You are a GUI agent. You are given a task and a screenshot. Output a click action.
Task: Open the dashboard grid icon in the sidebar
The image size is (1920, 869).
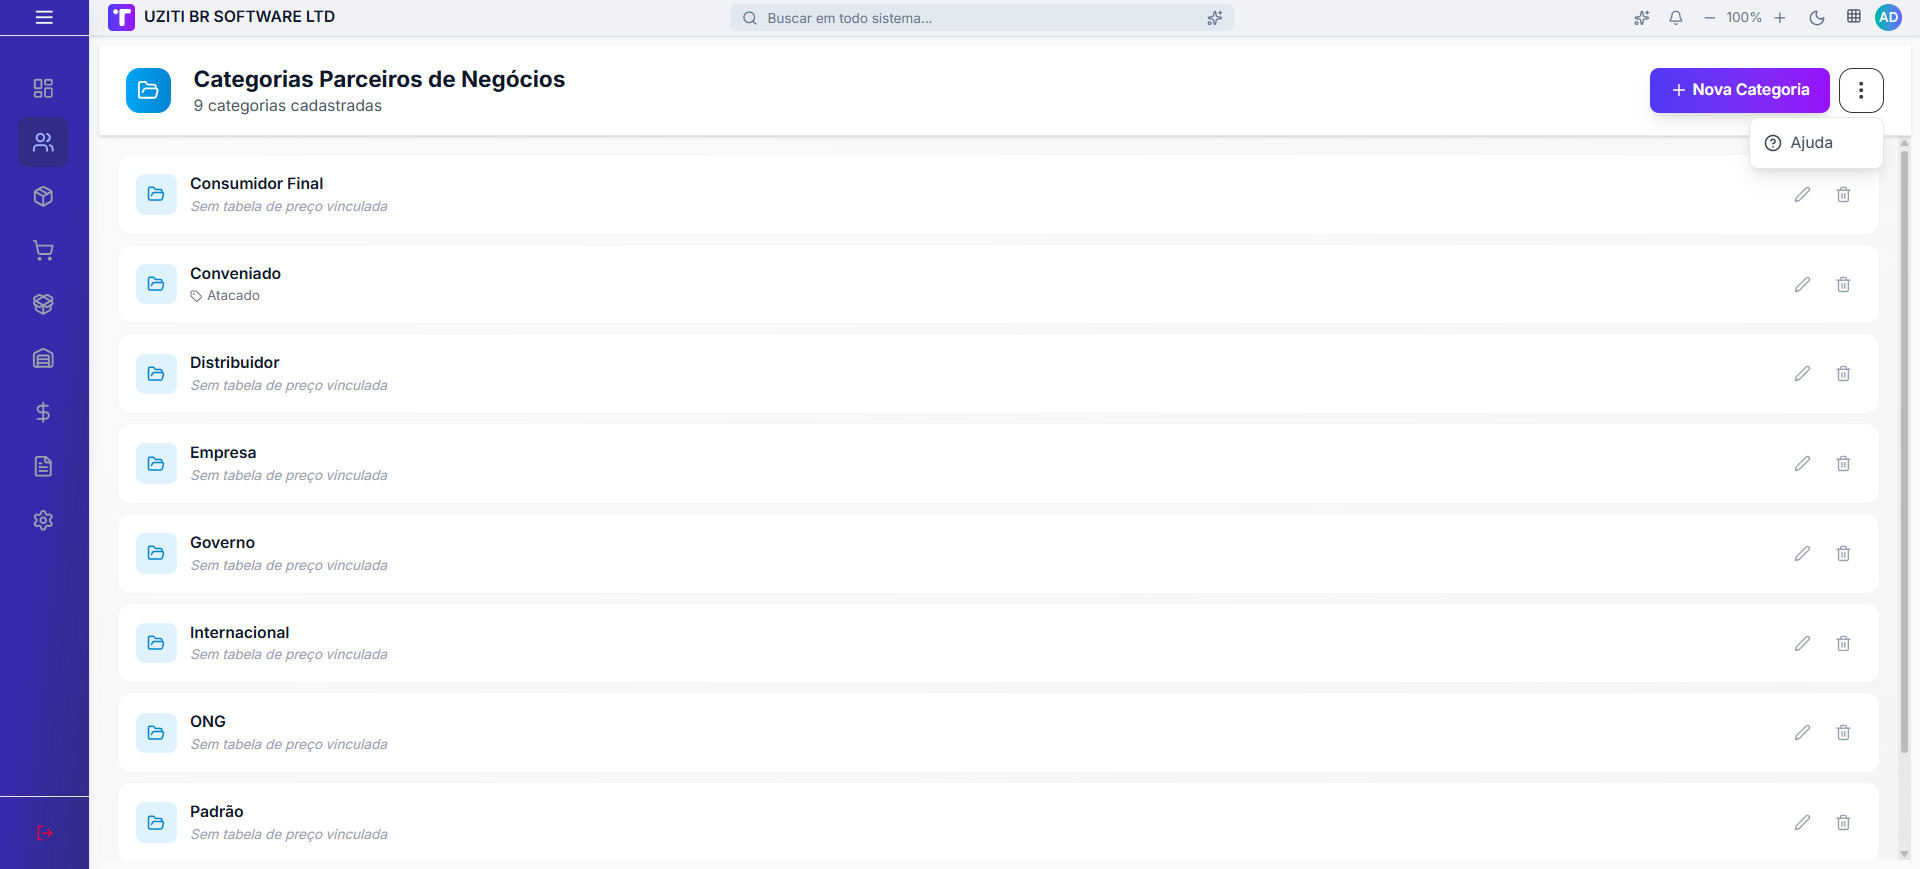(43, 88)
